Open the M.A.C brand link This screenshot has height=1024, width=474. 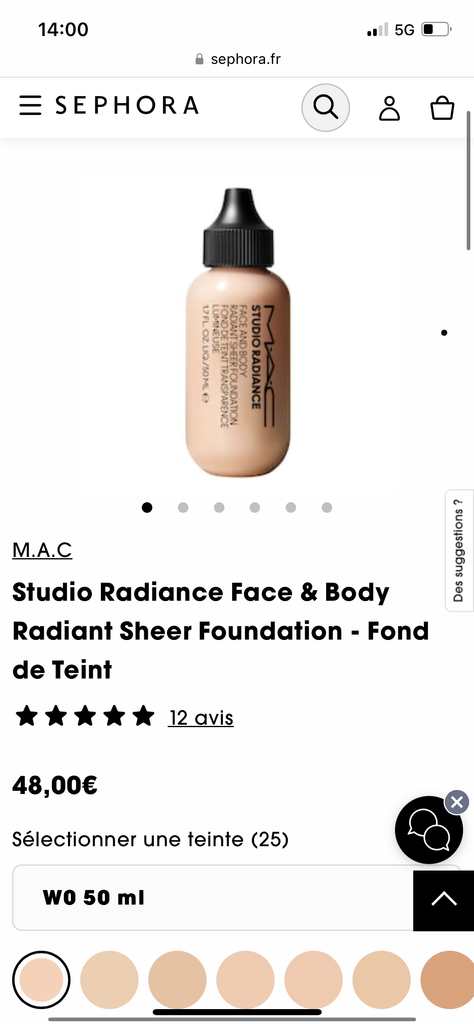42,551
